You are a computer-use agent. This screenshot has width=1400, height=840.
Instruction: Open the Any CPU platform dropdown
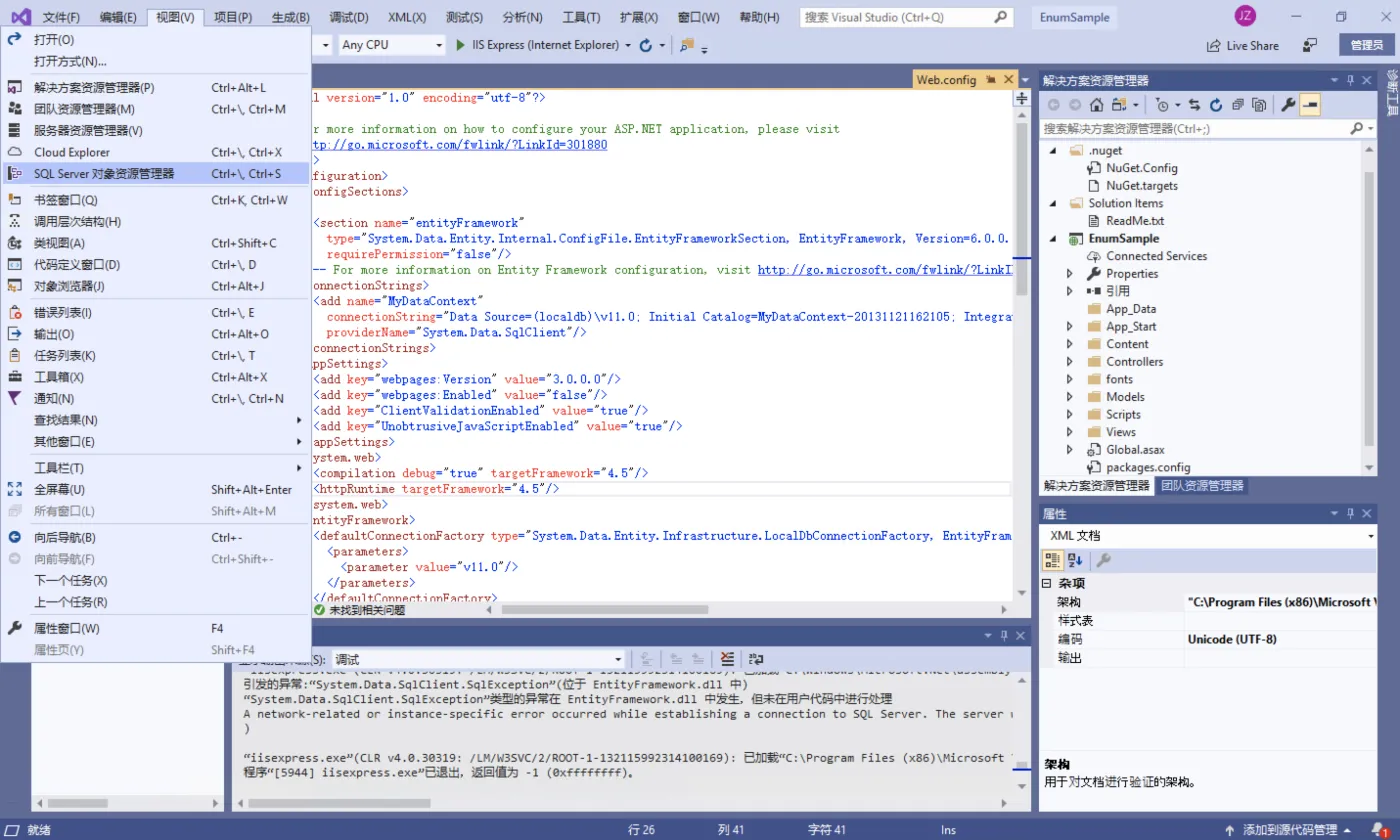[391, 45]
